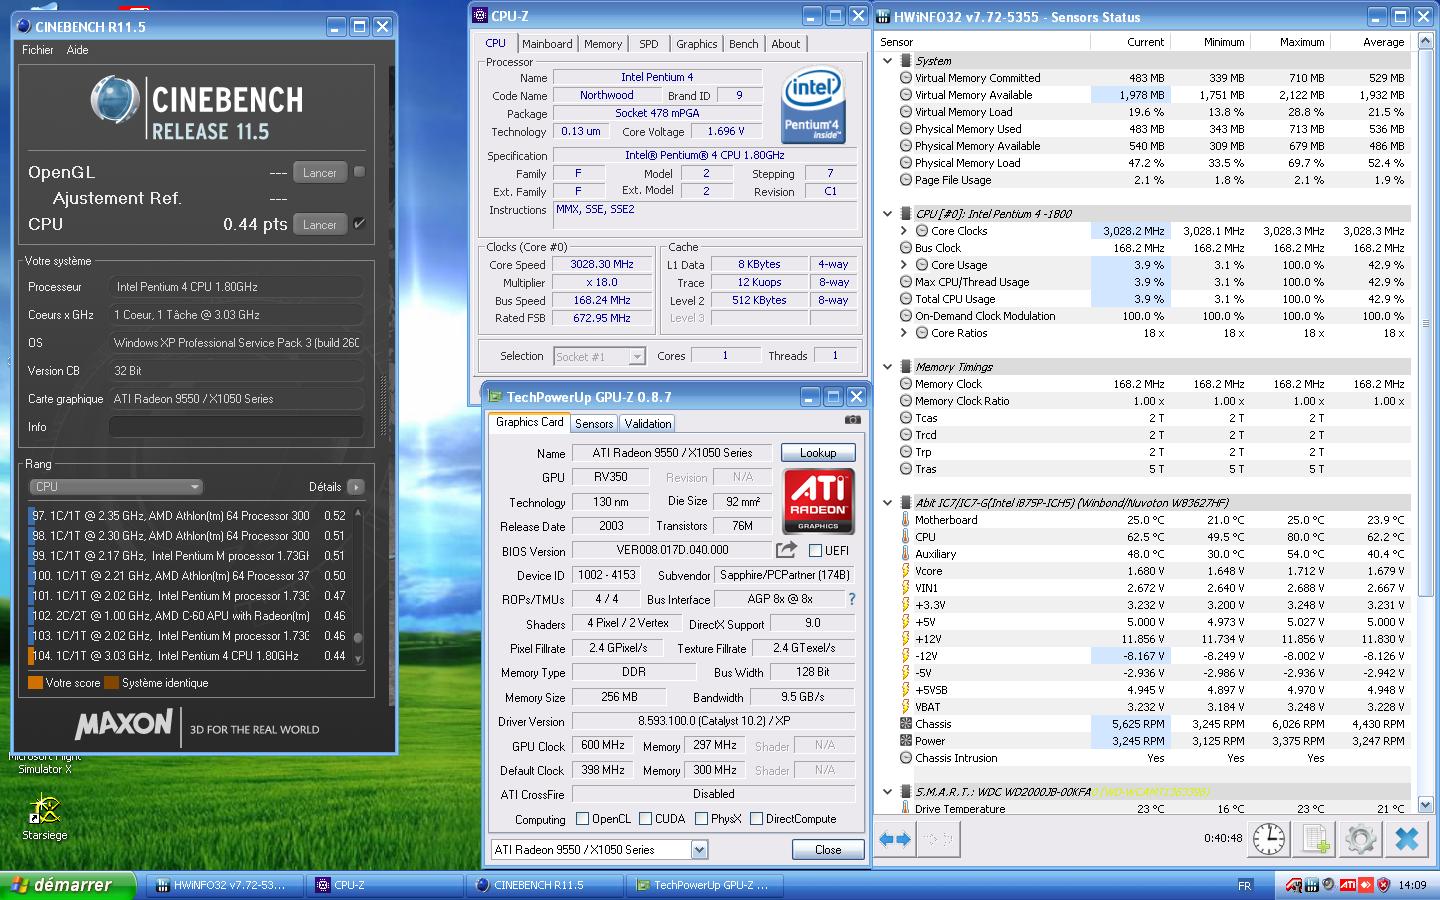
Task: Click the Lookup button in GPU-Z
Action: 818,453
